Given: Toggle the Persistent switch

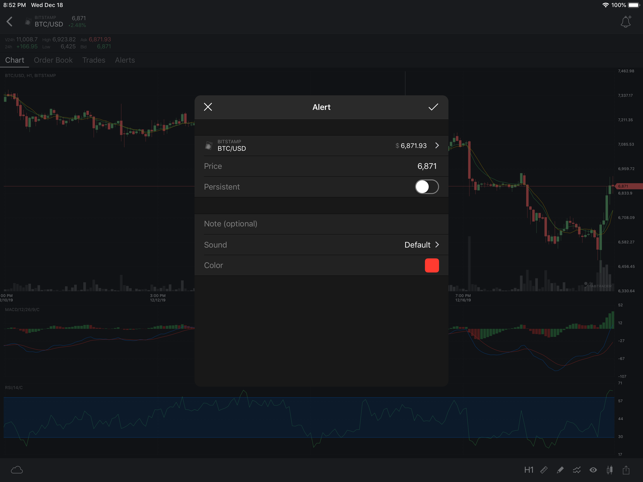Looking at the screenshot, I should point(426,187).
